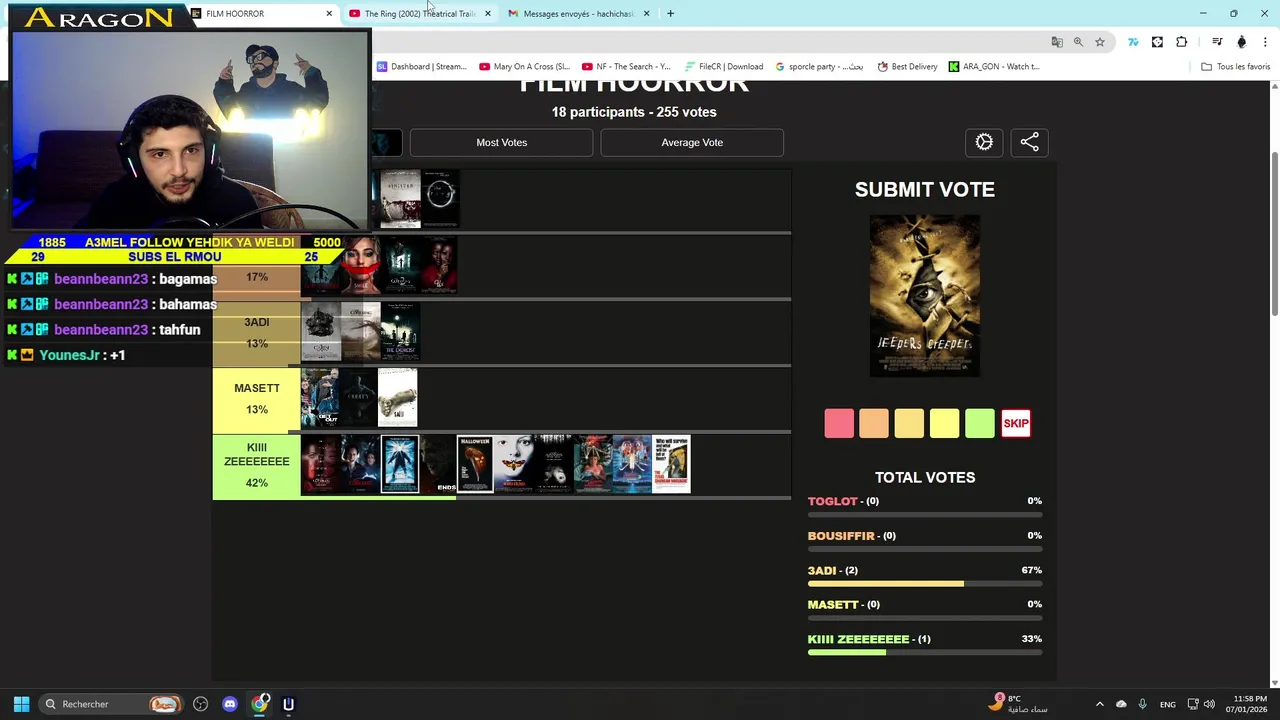This screenshot has height=720, width=1280.
Task: Vote with the pale yellow tier swatch
Action: click(x=909, y=423)
